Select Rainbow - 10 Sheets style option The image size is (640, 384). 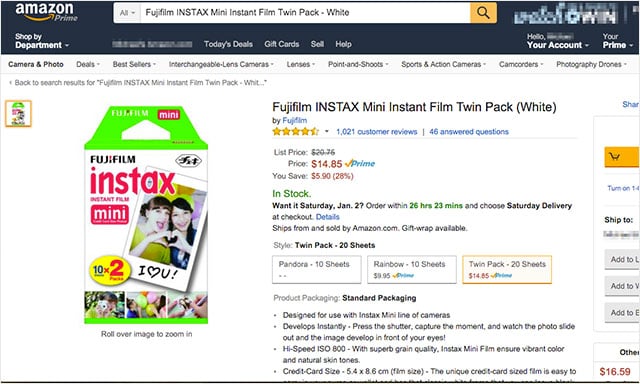point(411,269)
